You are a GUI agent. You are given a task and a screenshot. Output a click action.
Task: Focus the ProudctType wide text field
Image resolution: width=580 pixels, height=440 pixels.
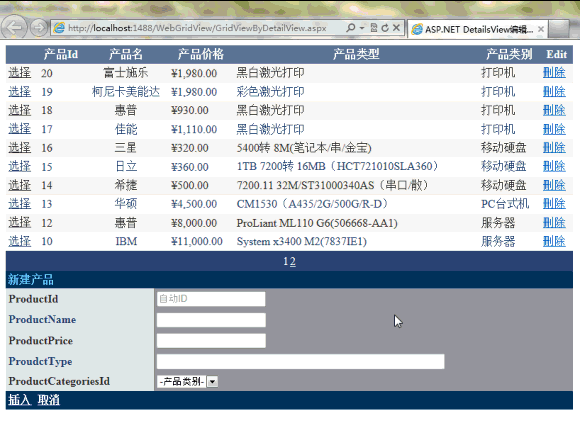[x=300, y=362]
